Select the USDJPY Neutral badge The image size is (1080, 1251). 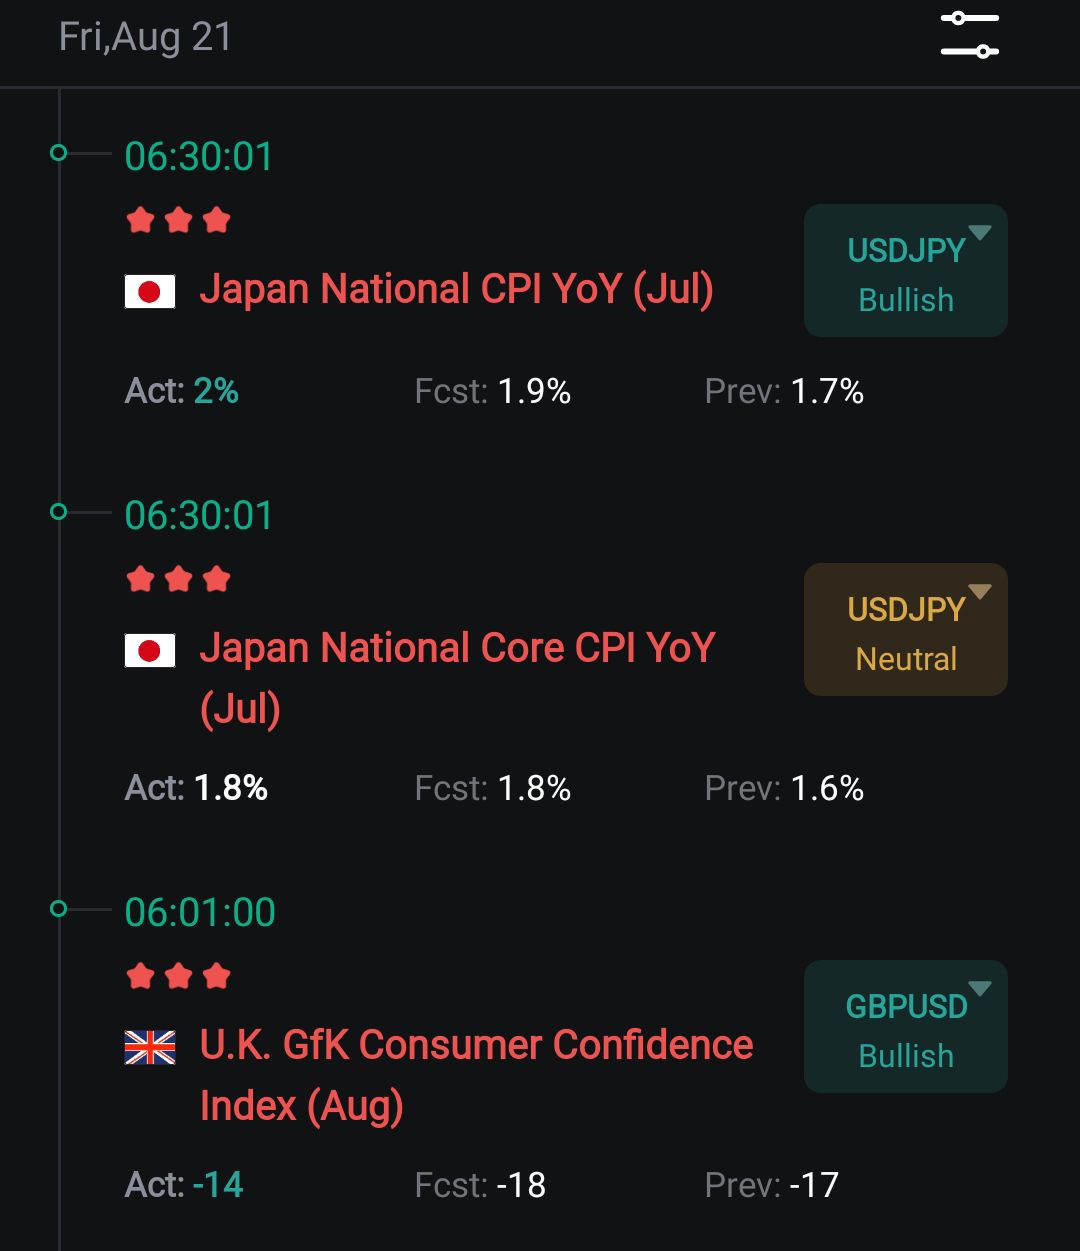906,630
